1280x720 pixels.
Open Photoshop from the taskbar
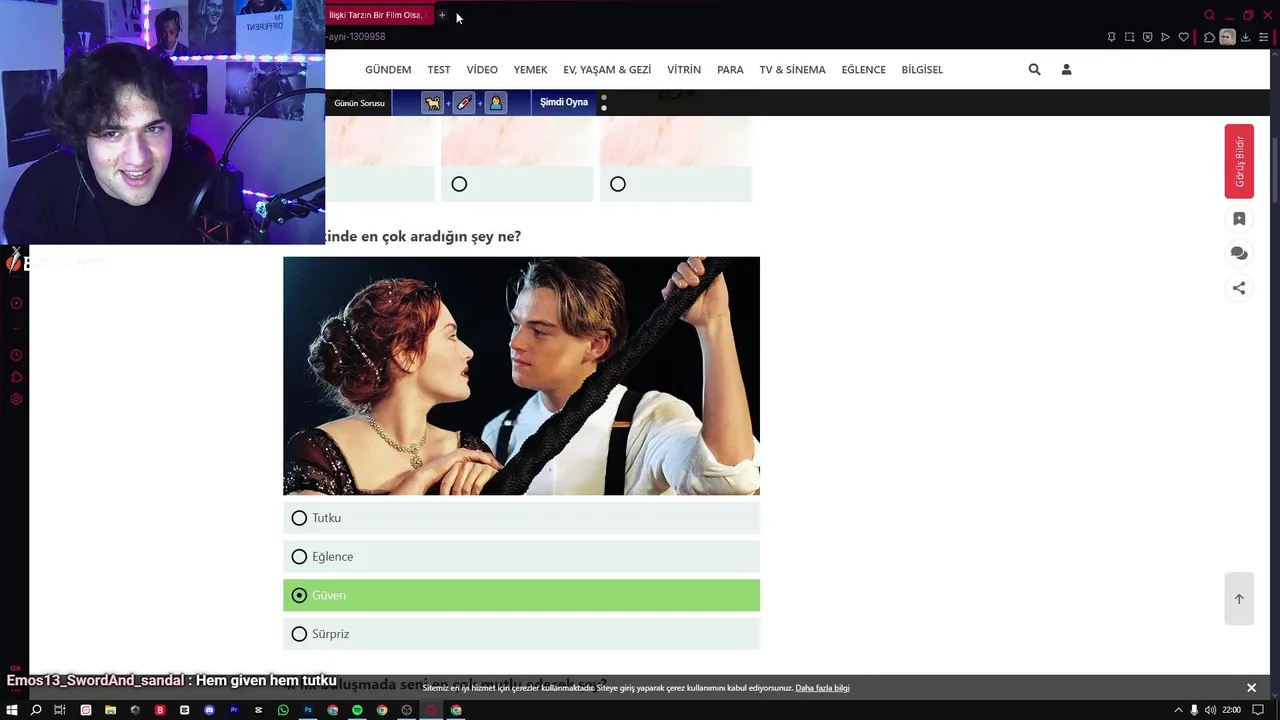click(308, 710)
